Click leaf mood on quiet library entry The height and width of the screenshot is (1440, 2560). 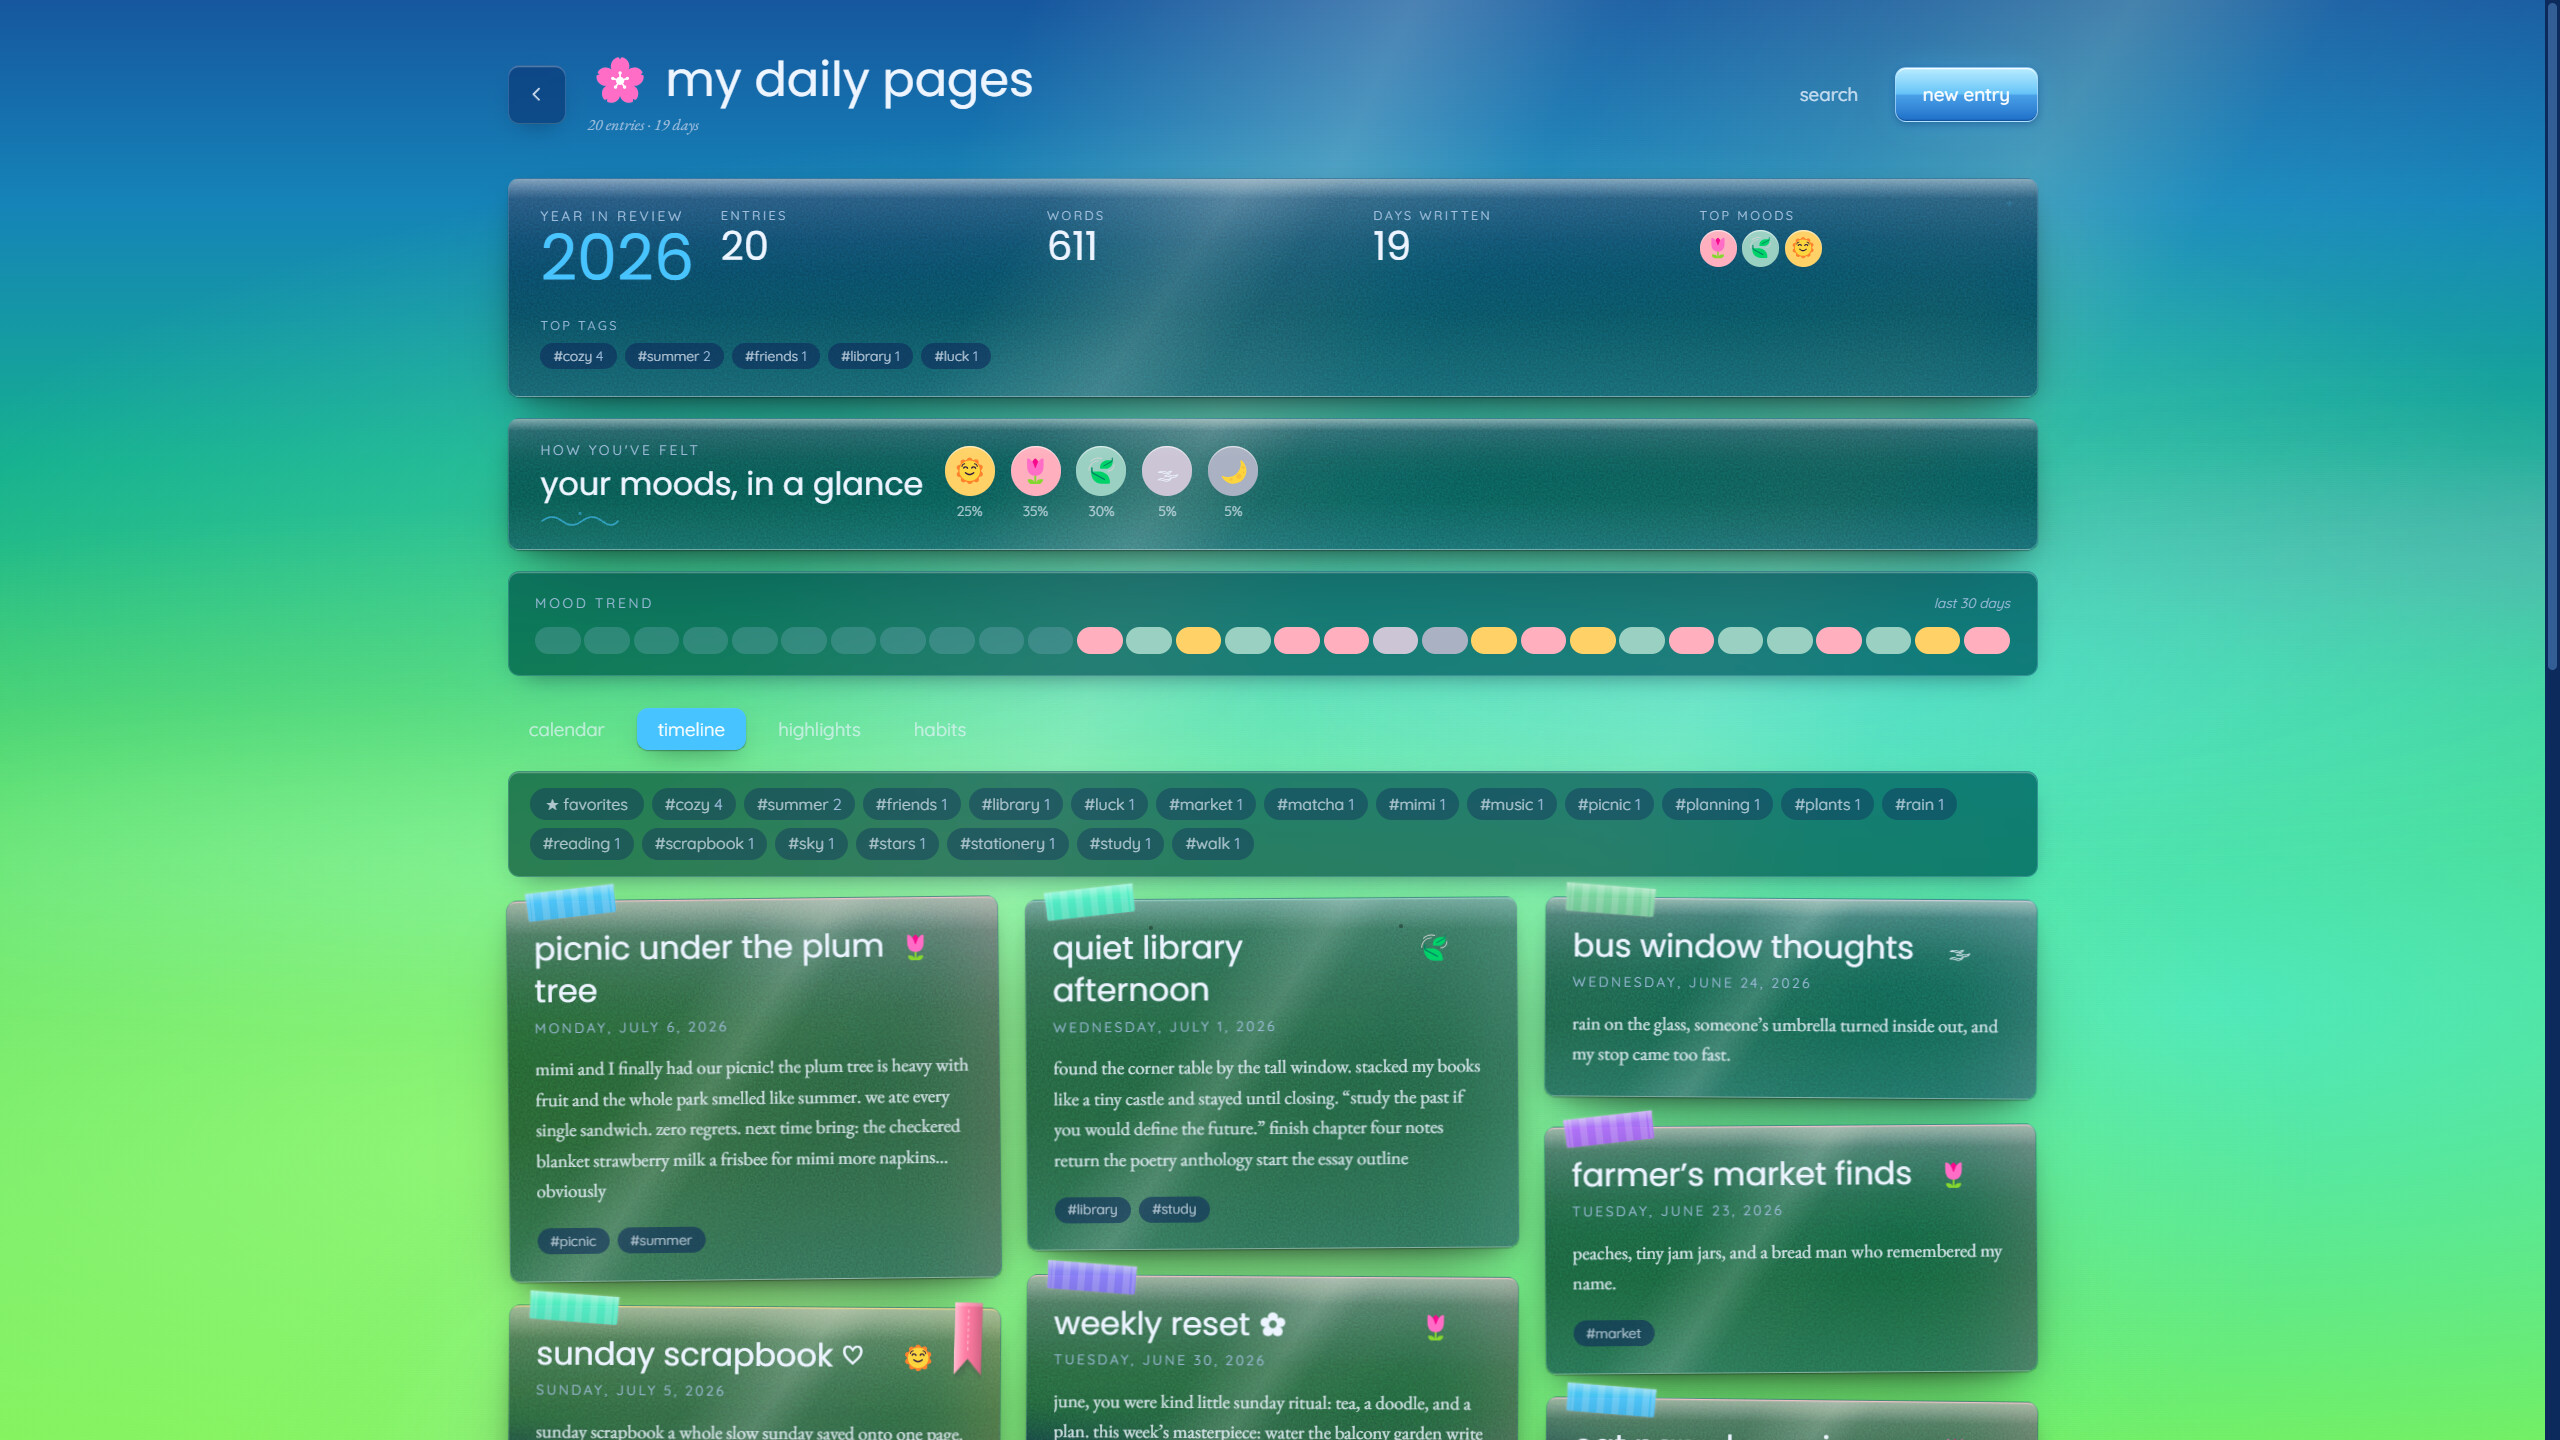tap(1434, 947)
